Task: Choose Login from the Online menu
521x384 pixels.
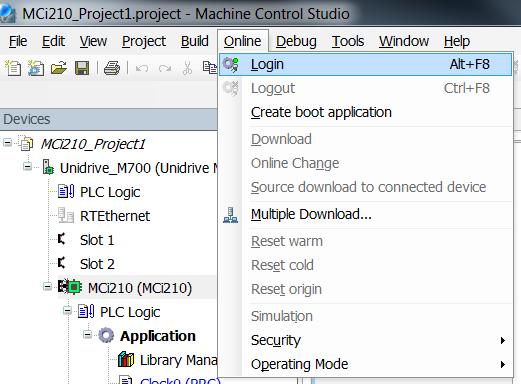Action: point(365,64)
